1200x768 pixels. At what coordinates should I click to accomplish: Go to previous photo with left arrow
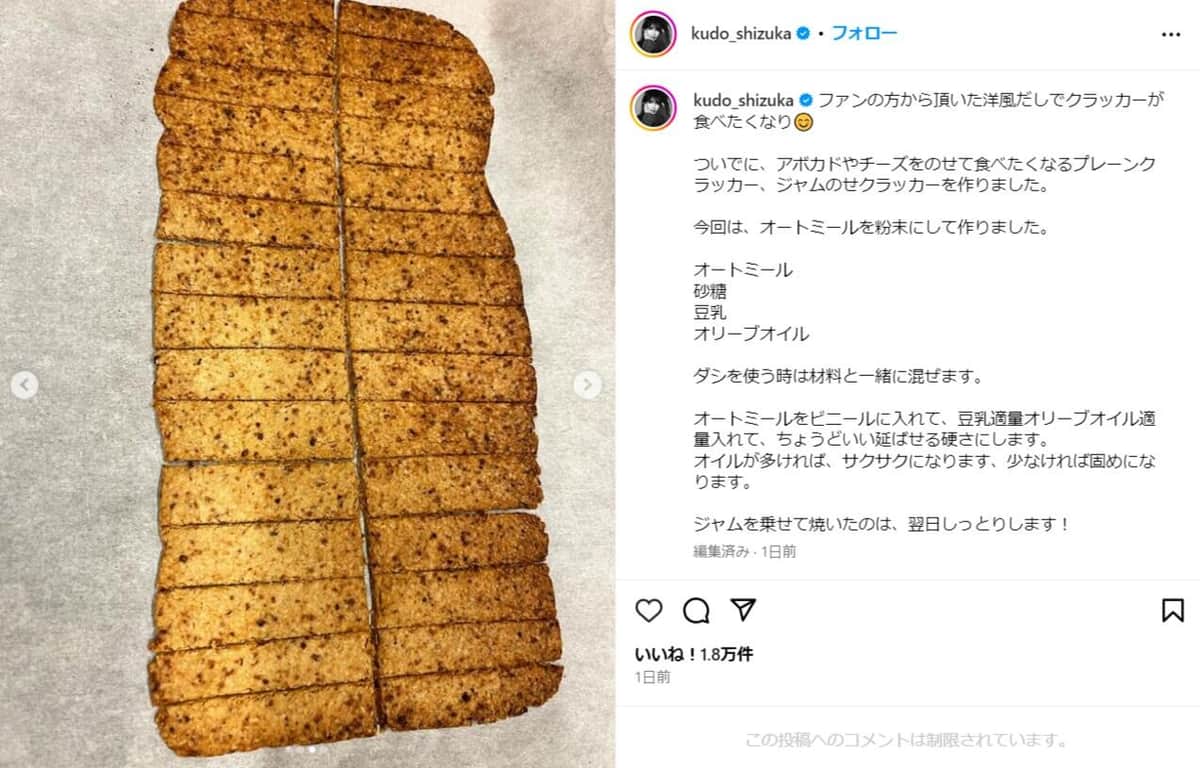click(25, 385)
